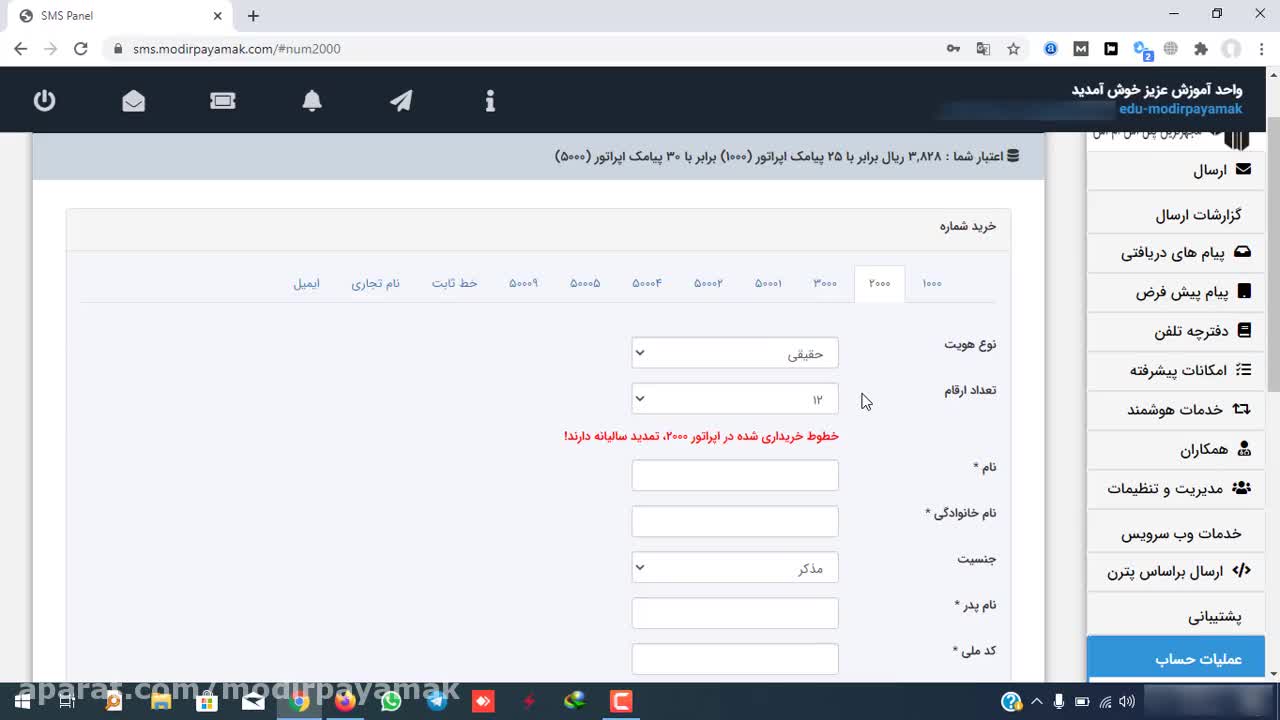Open the info icon in header
This screenshot has height=720, width=1280.
490,101
